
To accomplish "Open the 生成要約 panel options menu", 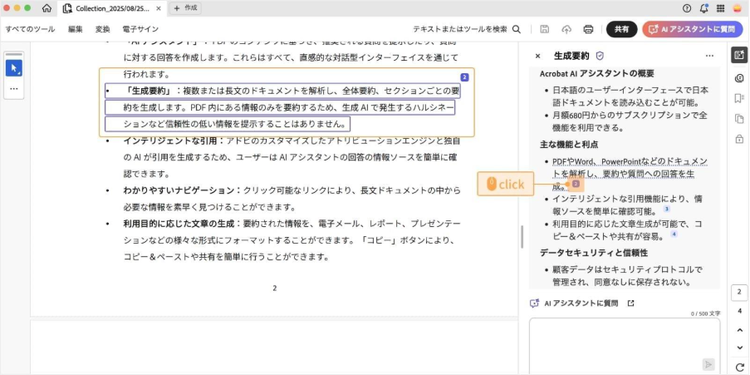I will [709, 56].
